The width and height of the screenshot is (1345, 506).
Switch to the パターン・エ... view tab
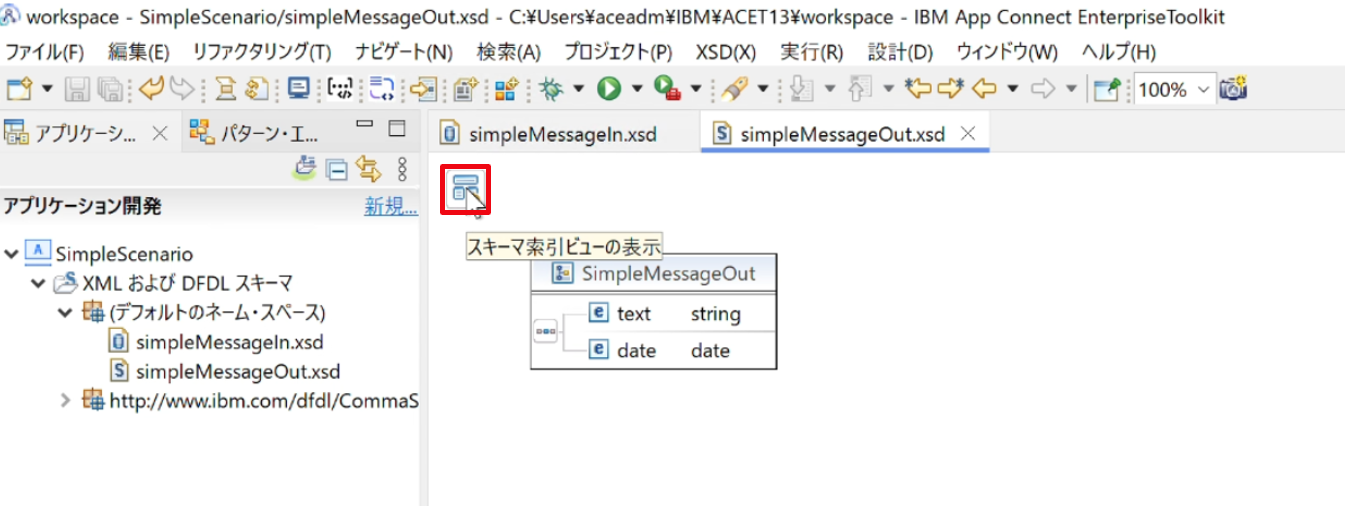tap(255, 133)
